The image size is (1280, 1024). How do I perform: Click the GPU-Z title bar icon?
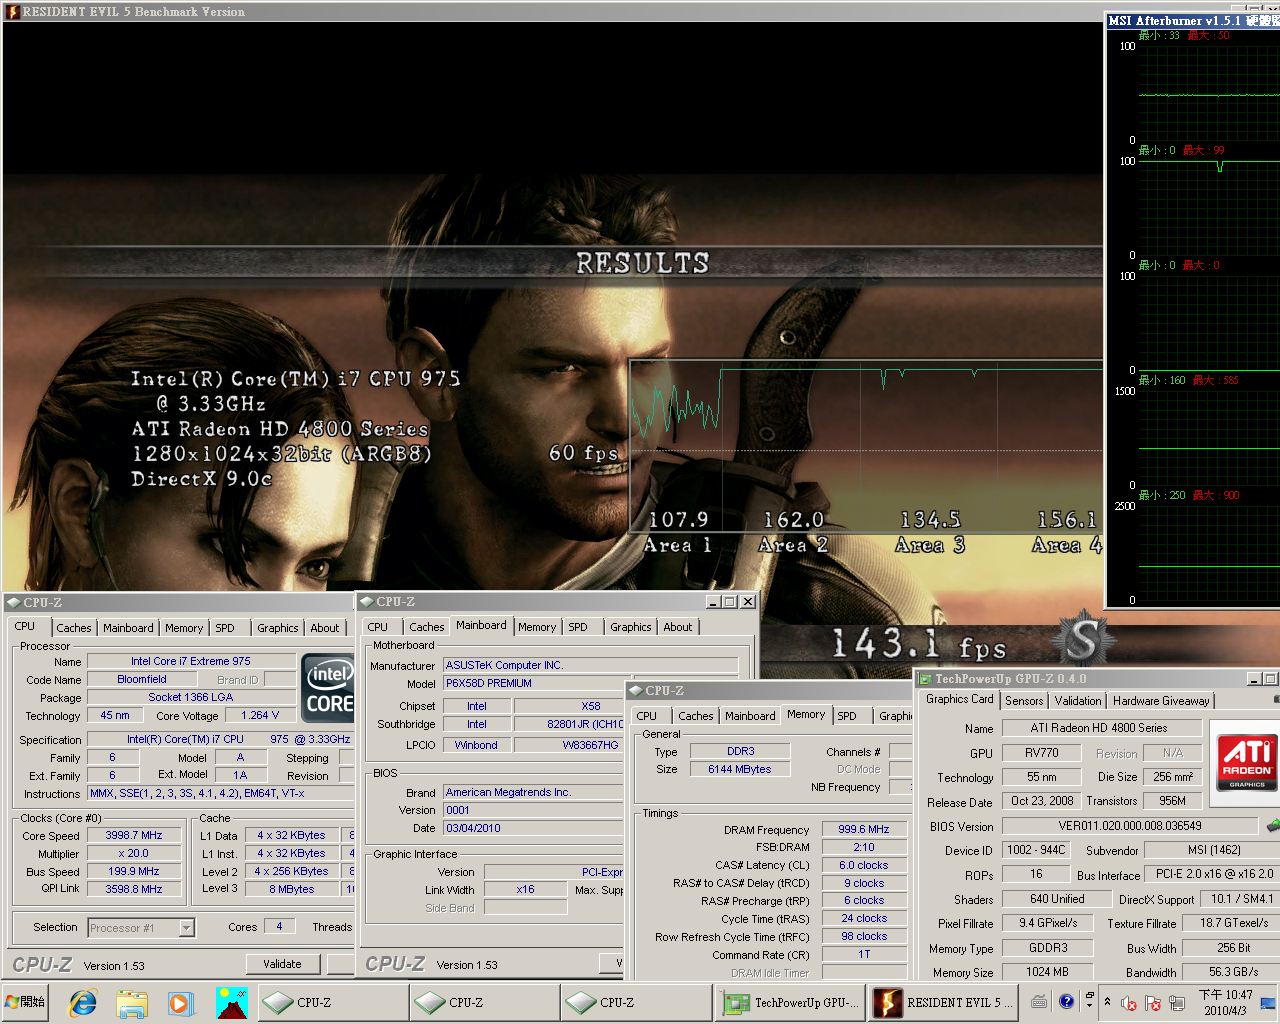coord(925,679)
